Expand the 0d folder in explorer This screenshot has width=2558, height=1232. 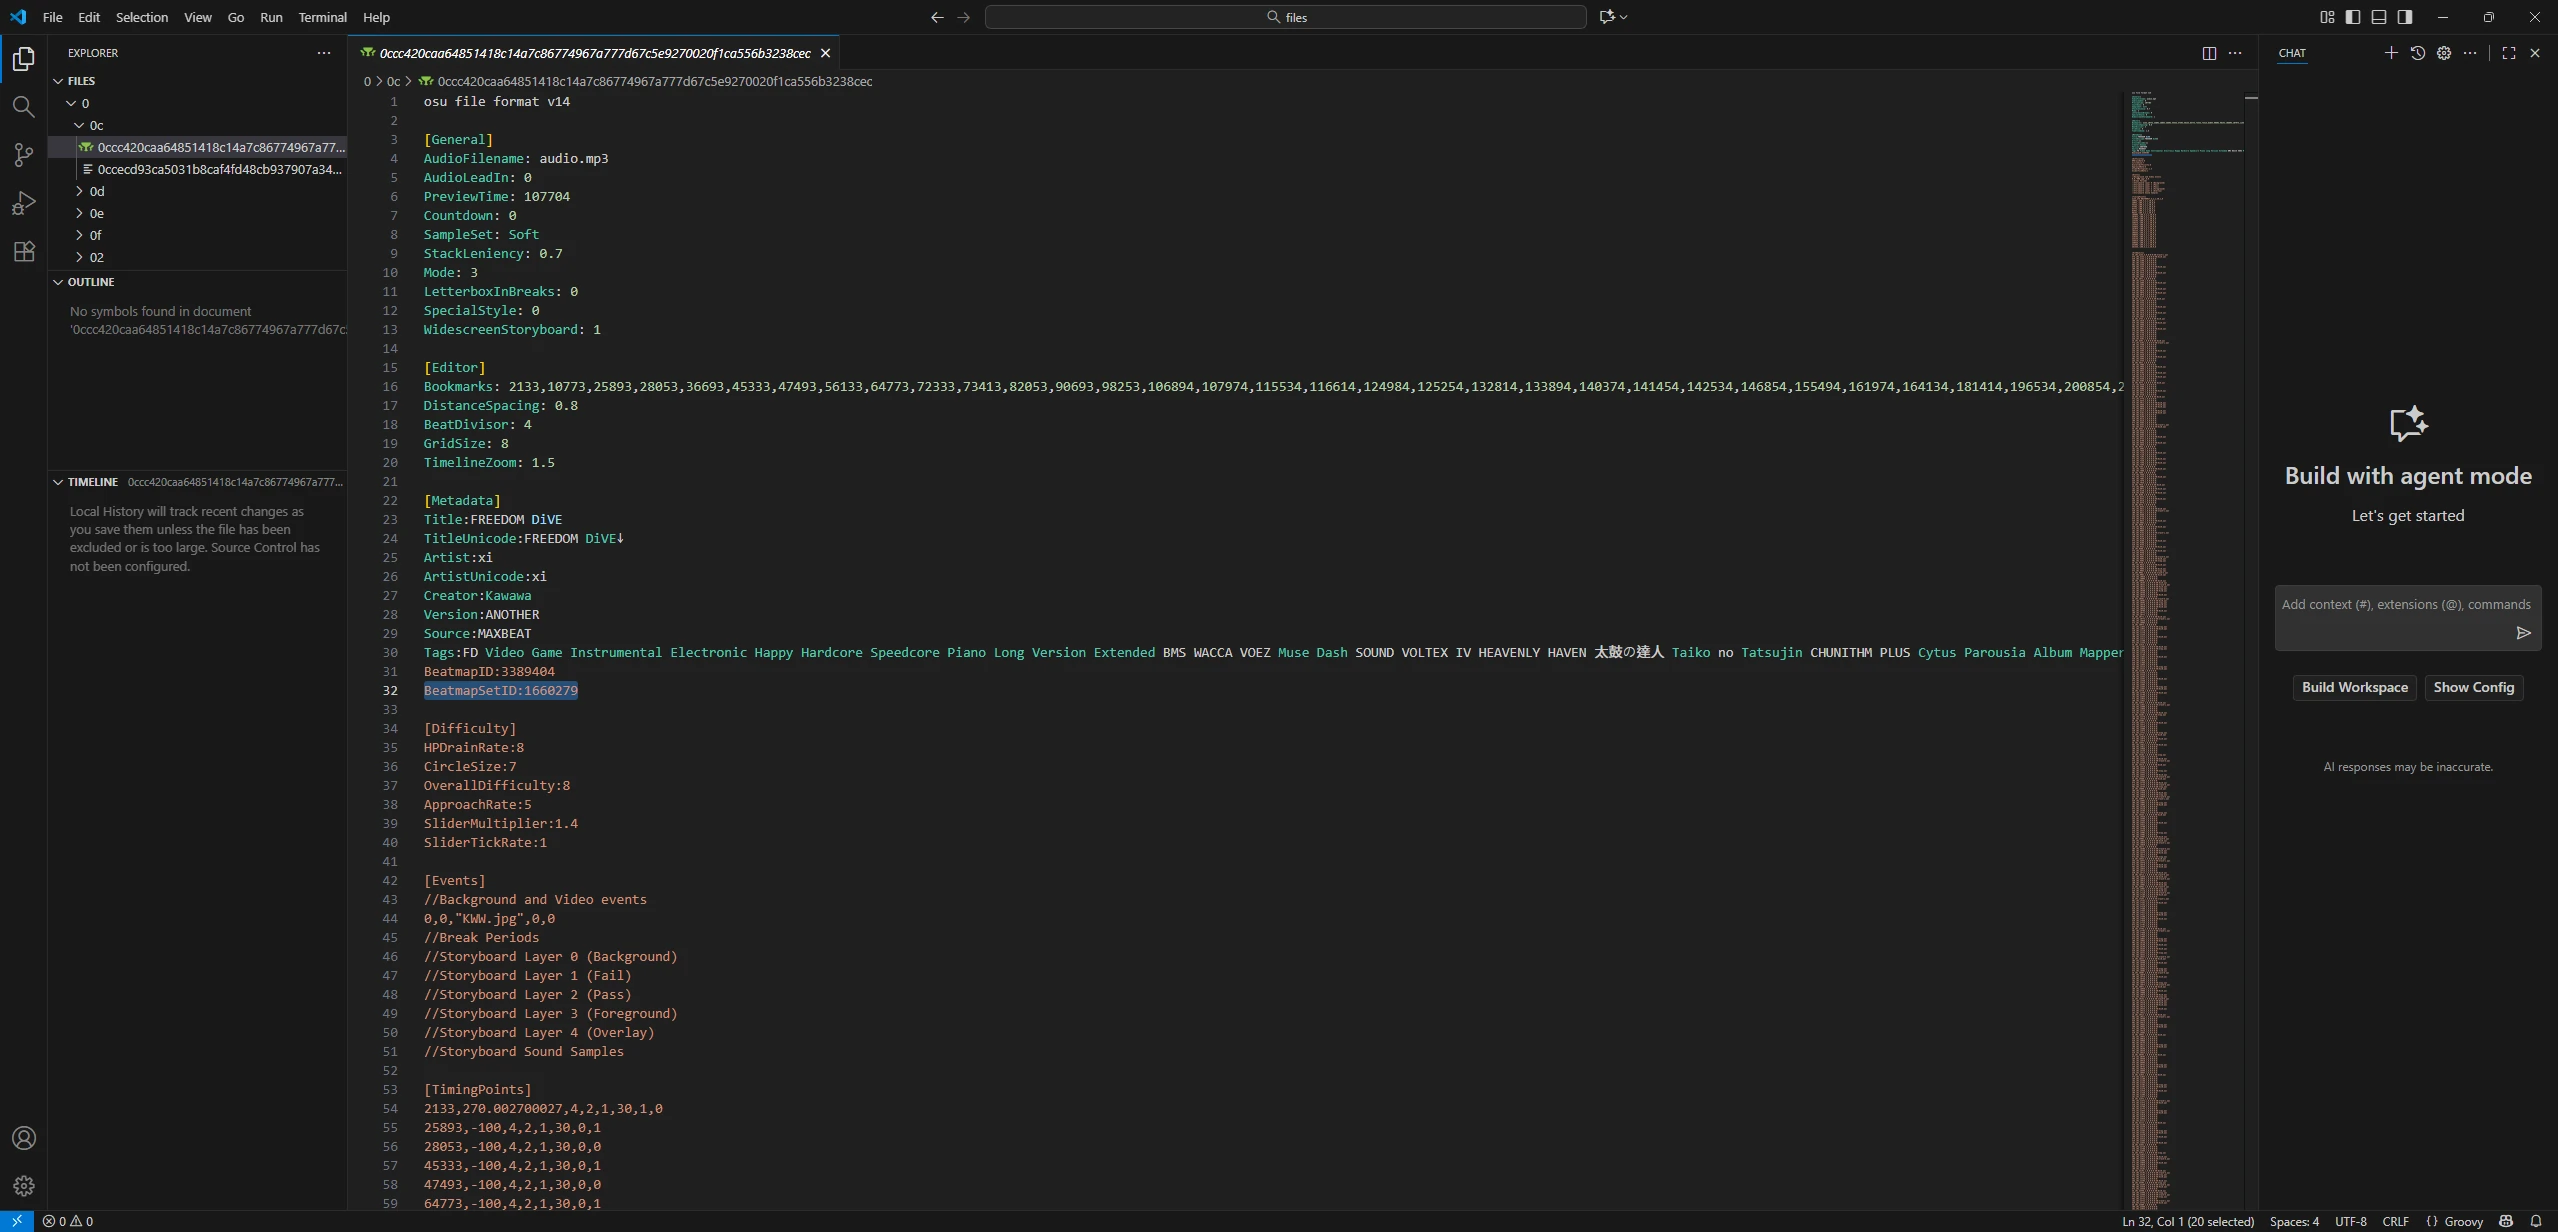(x=96, y=191)
